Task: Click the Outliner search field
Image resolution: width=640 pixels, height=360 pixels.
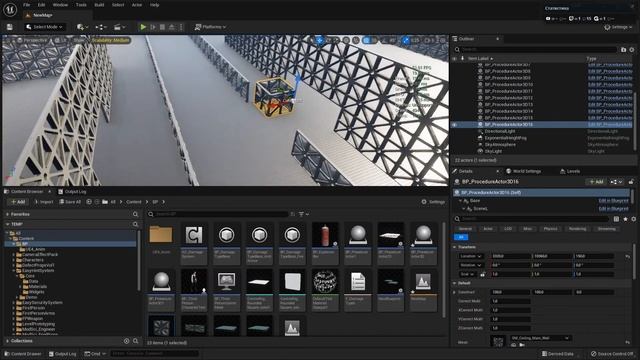Action: tap(539, 49)
